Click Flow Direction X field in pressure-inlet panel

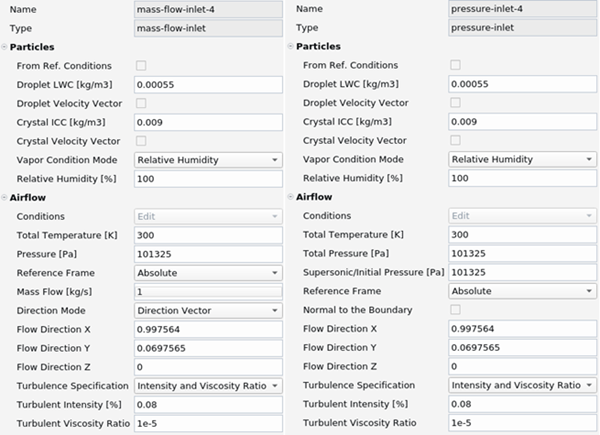click(x=522, y=329)
